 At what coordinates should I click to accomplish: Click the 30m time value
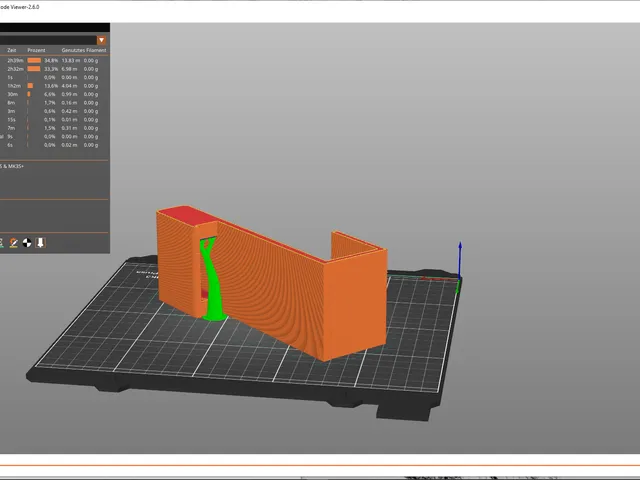[12, 94]
